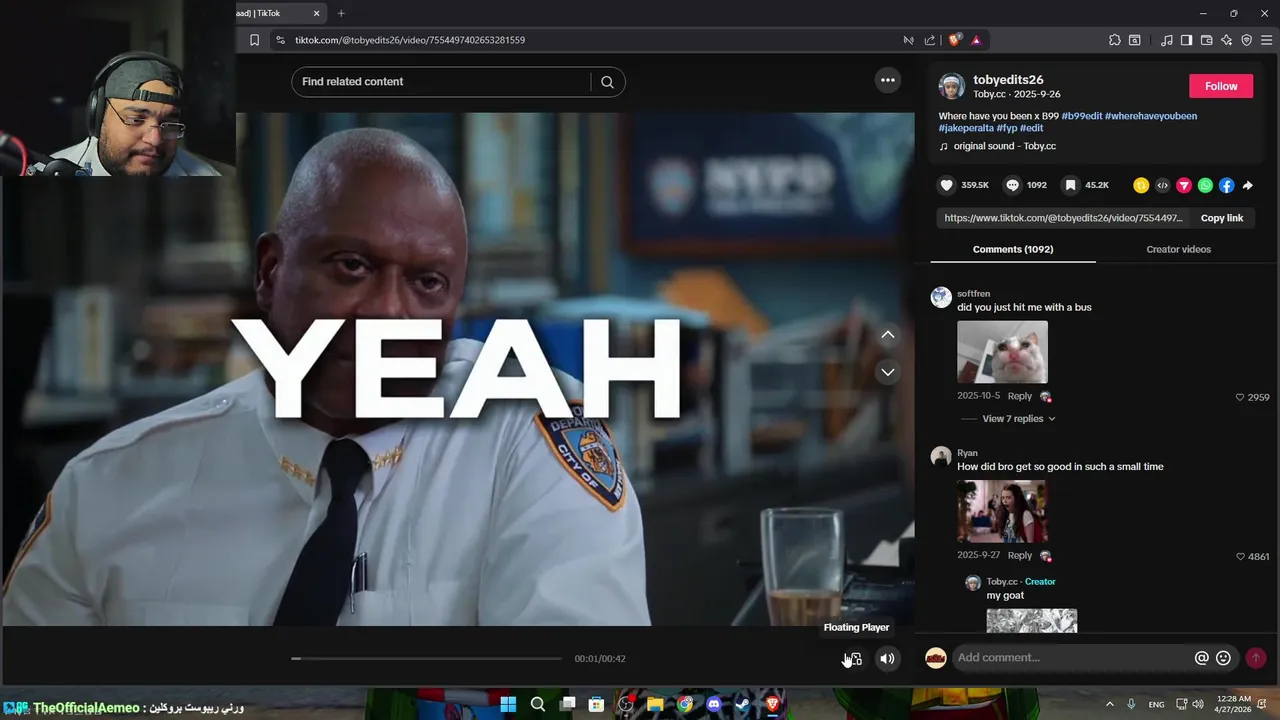Viewport: 1280px width, 720px height.
Task: Get the embed code icon
Action: 1162,185
